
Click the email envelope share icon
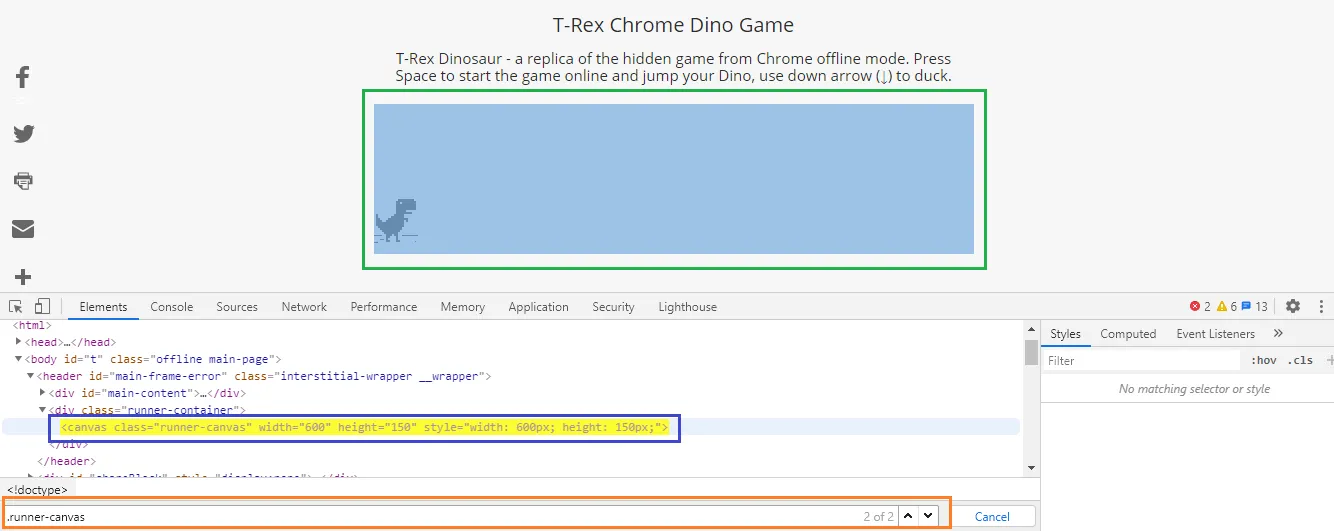tap(23, 229)
